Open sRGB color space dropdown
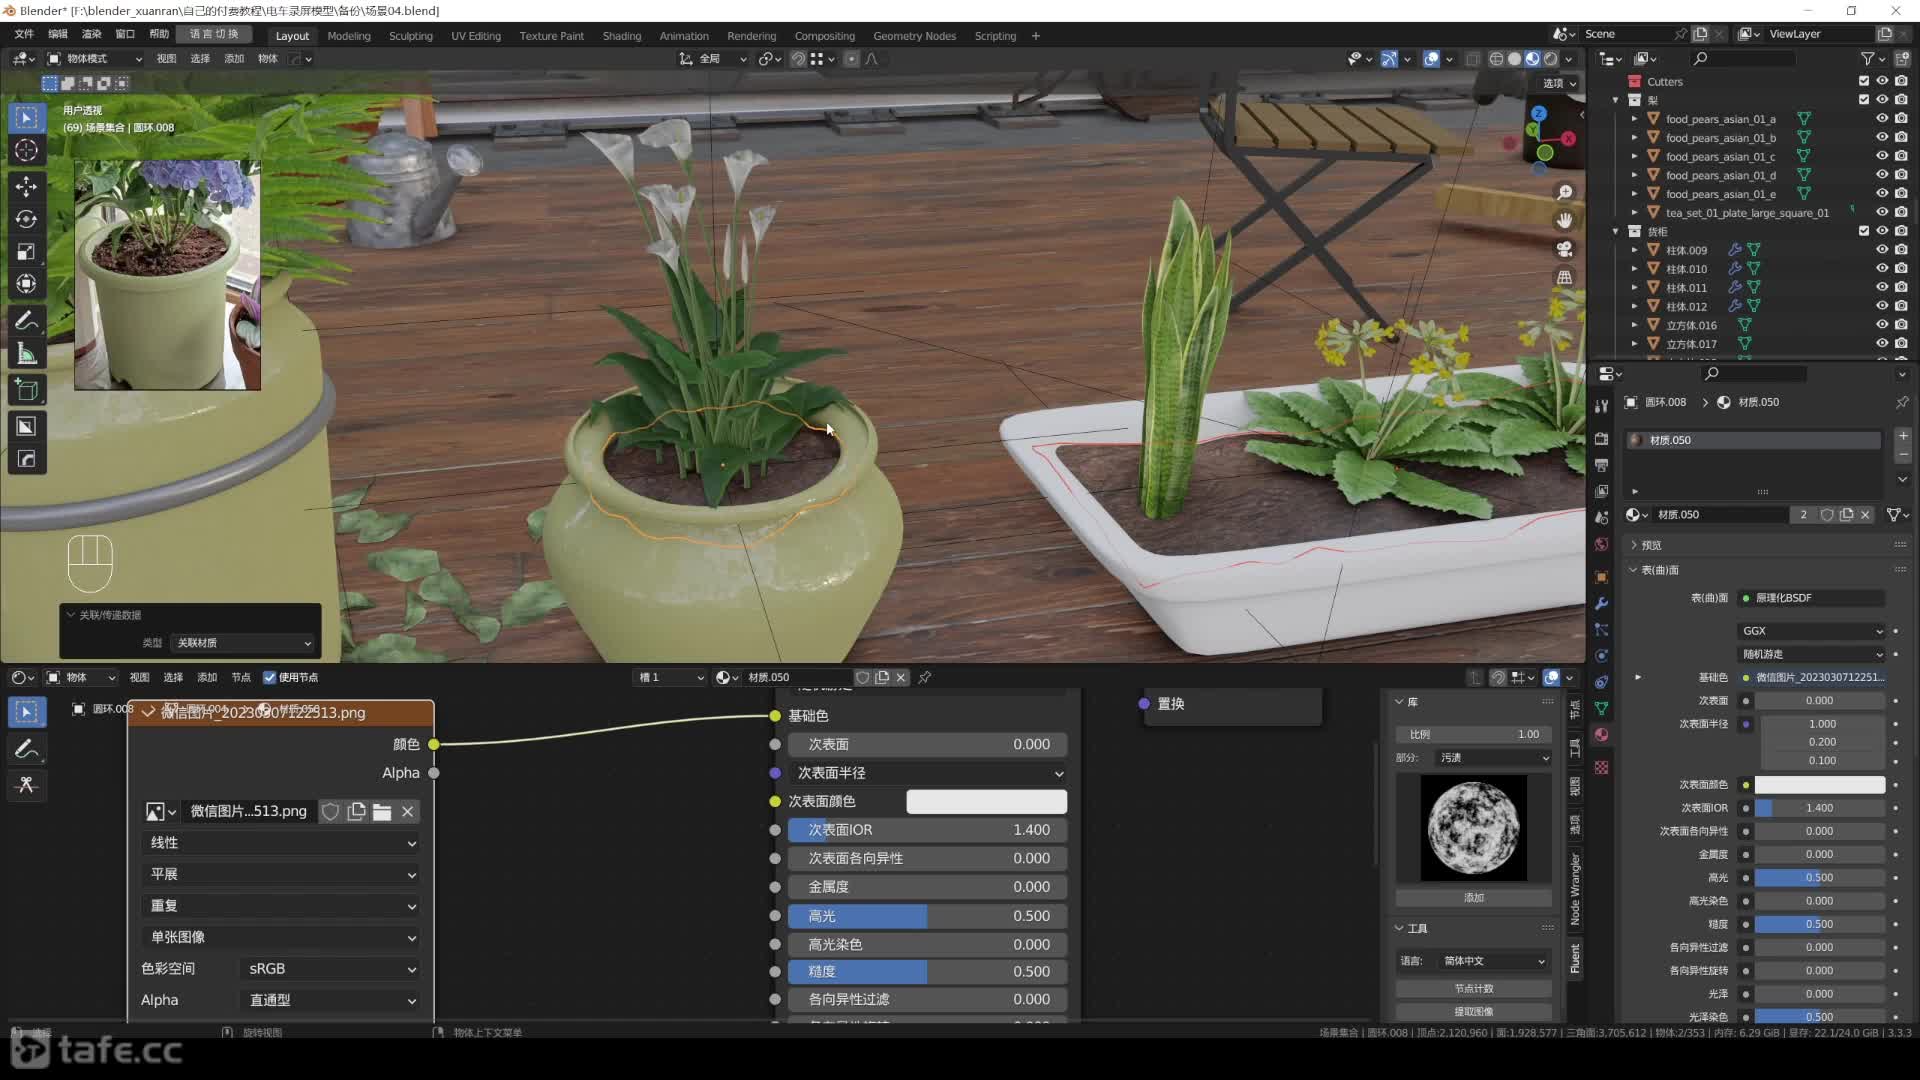 pos(330,969)
